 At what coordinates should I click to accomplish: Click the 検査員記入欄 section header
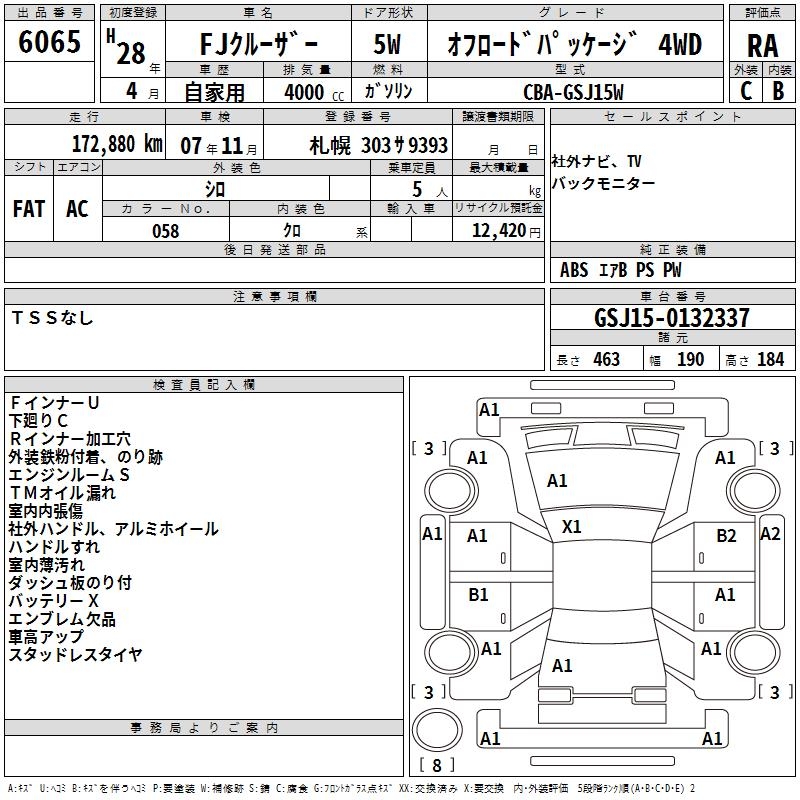click(204, 385)
